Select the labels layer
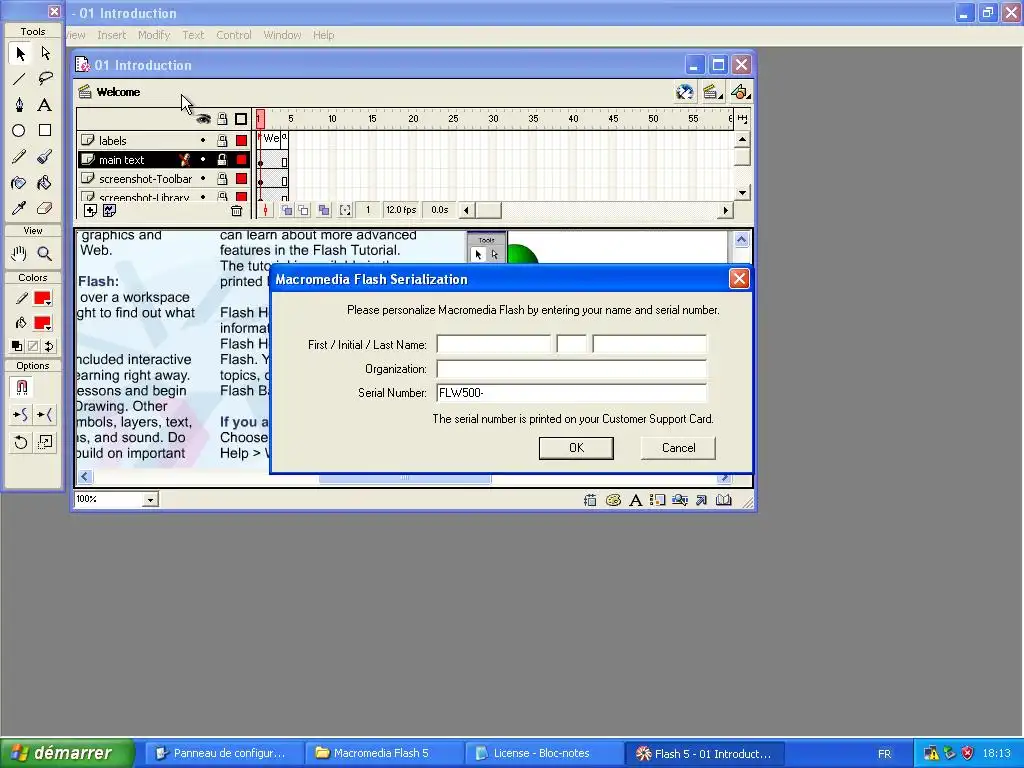 (112, 140)
